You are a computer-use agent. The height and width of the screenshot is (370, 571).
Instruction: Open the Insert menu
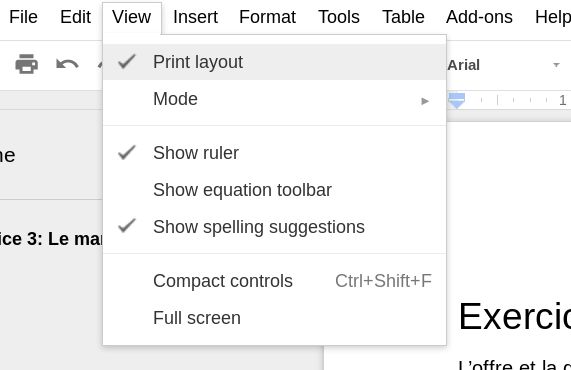coord(195,17)
